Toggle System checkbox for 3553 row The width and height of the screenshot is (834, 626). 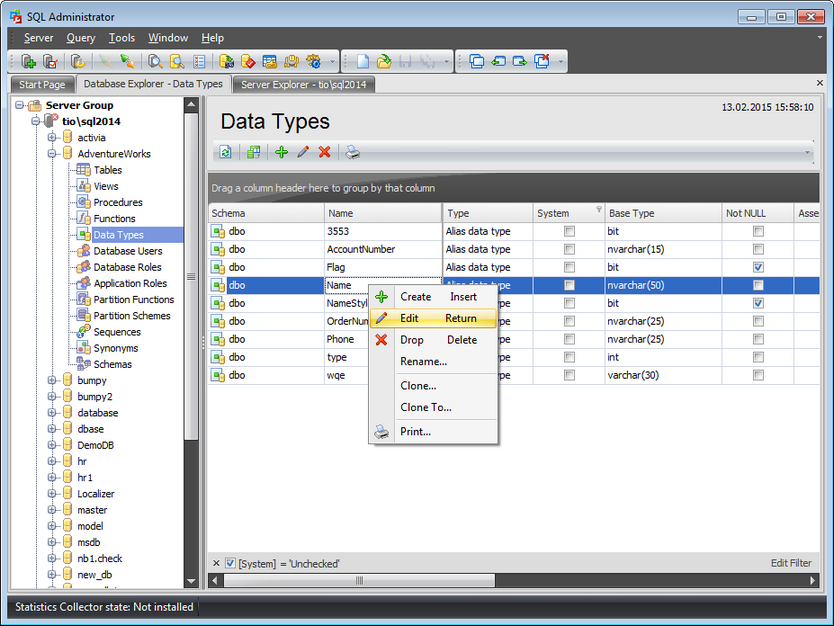[569, 231]
